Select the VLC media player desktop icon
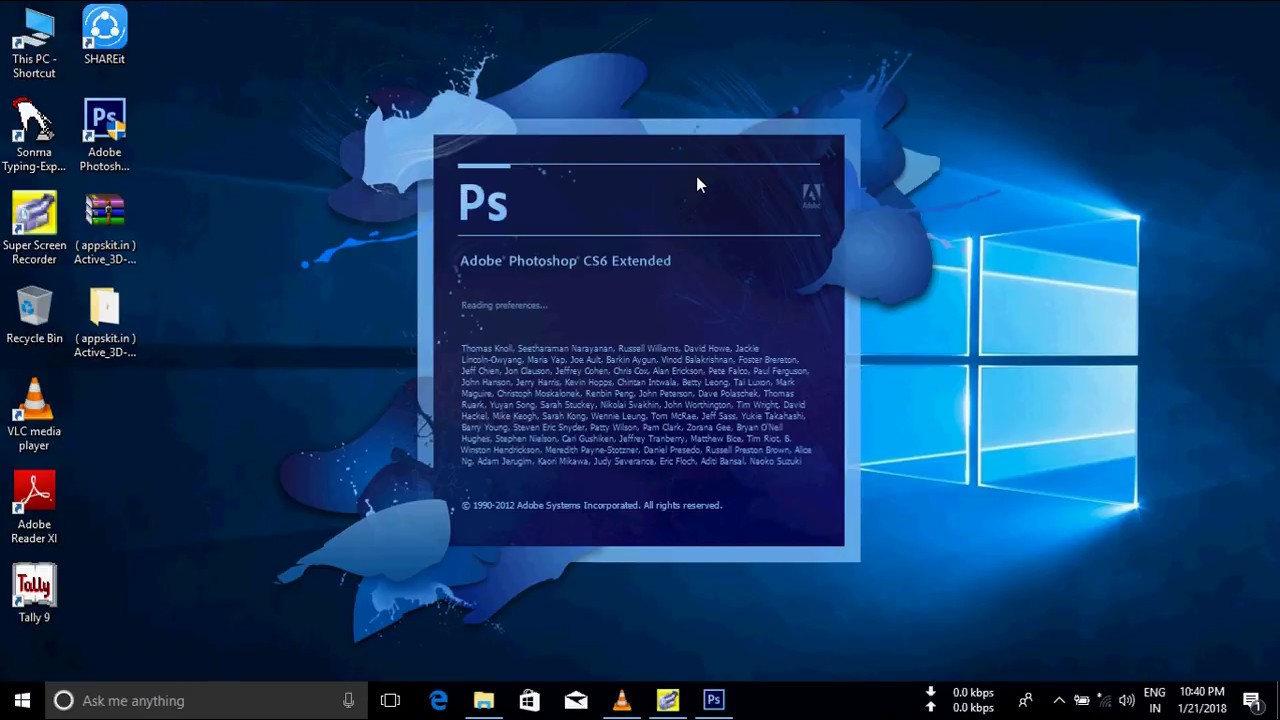Image resolution: width=1280 pixels, height=720 pixels. pyautogui.click(x=34, y=415)
